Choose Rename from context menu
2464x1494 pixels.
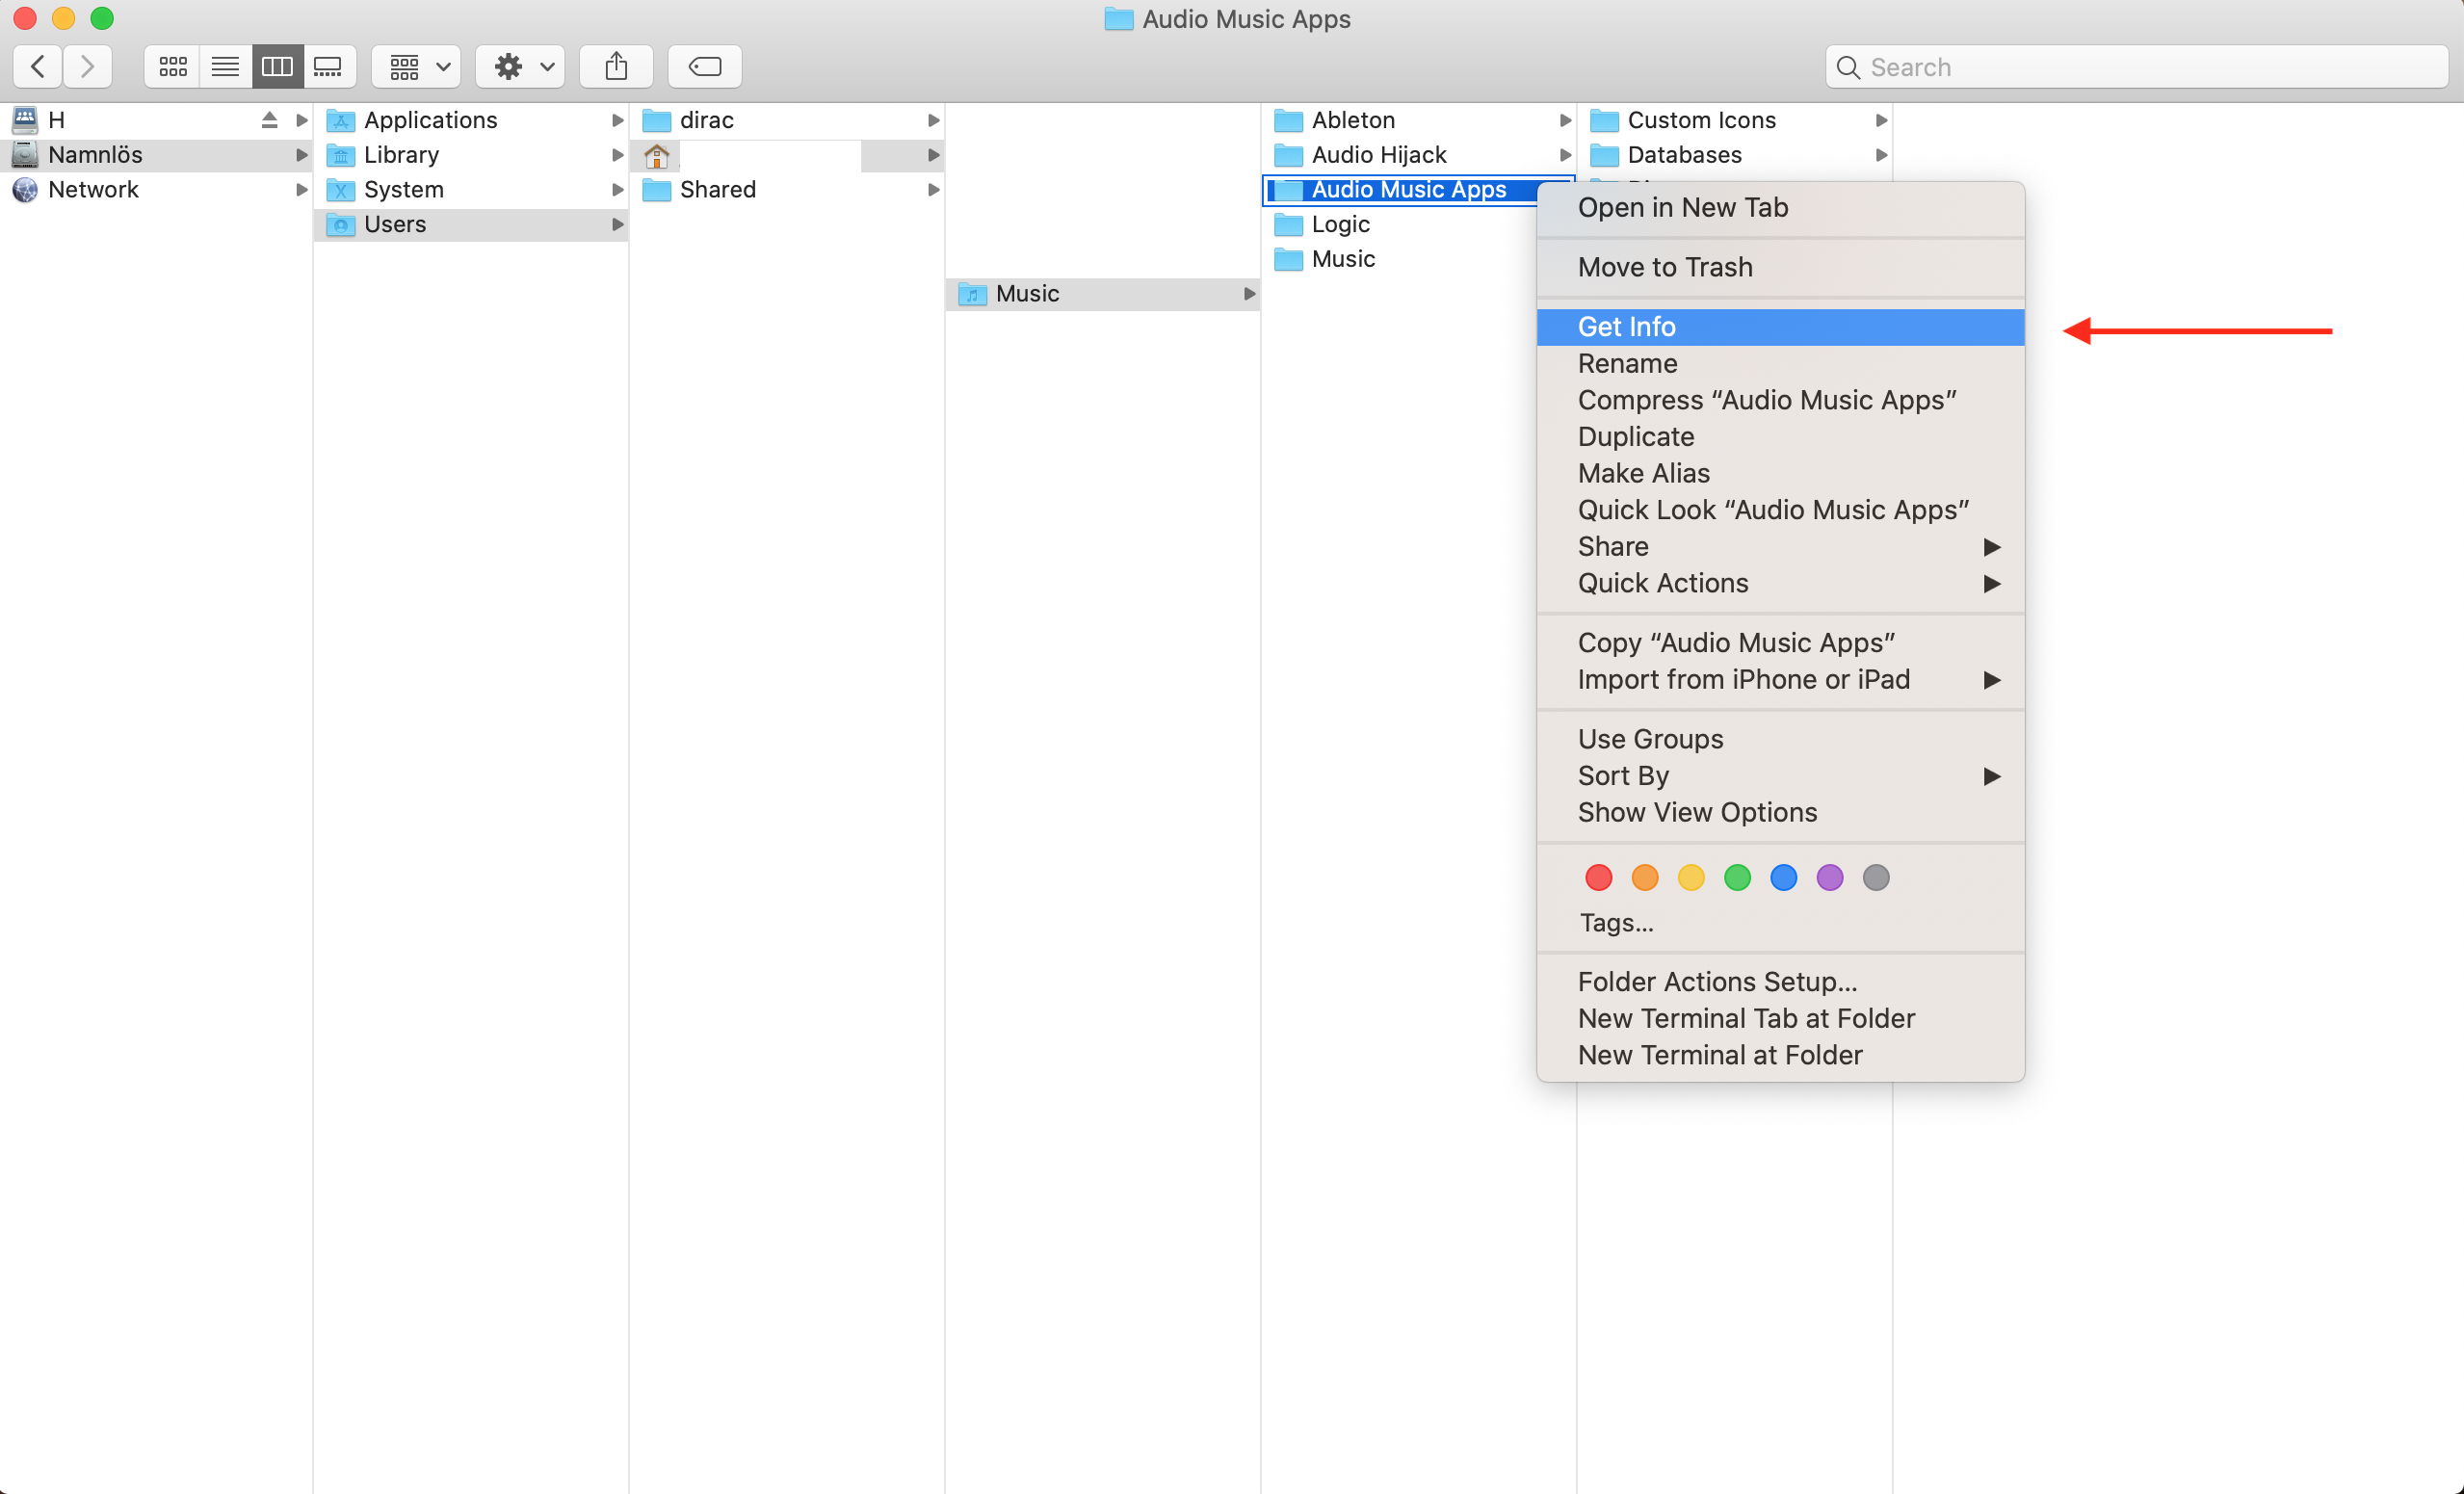1781,364
